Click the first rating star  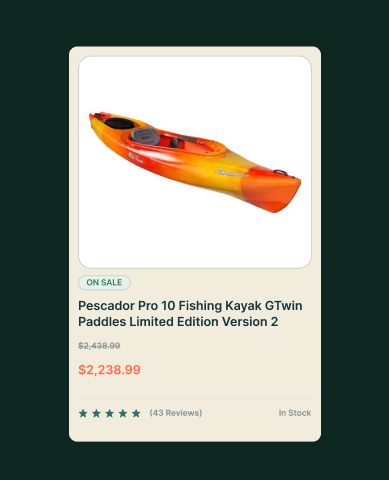tap(83, 413)
